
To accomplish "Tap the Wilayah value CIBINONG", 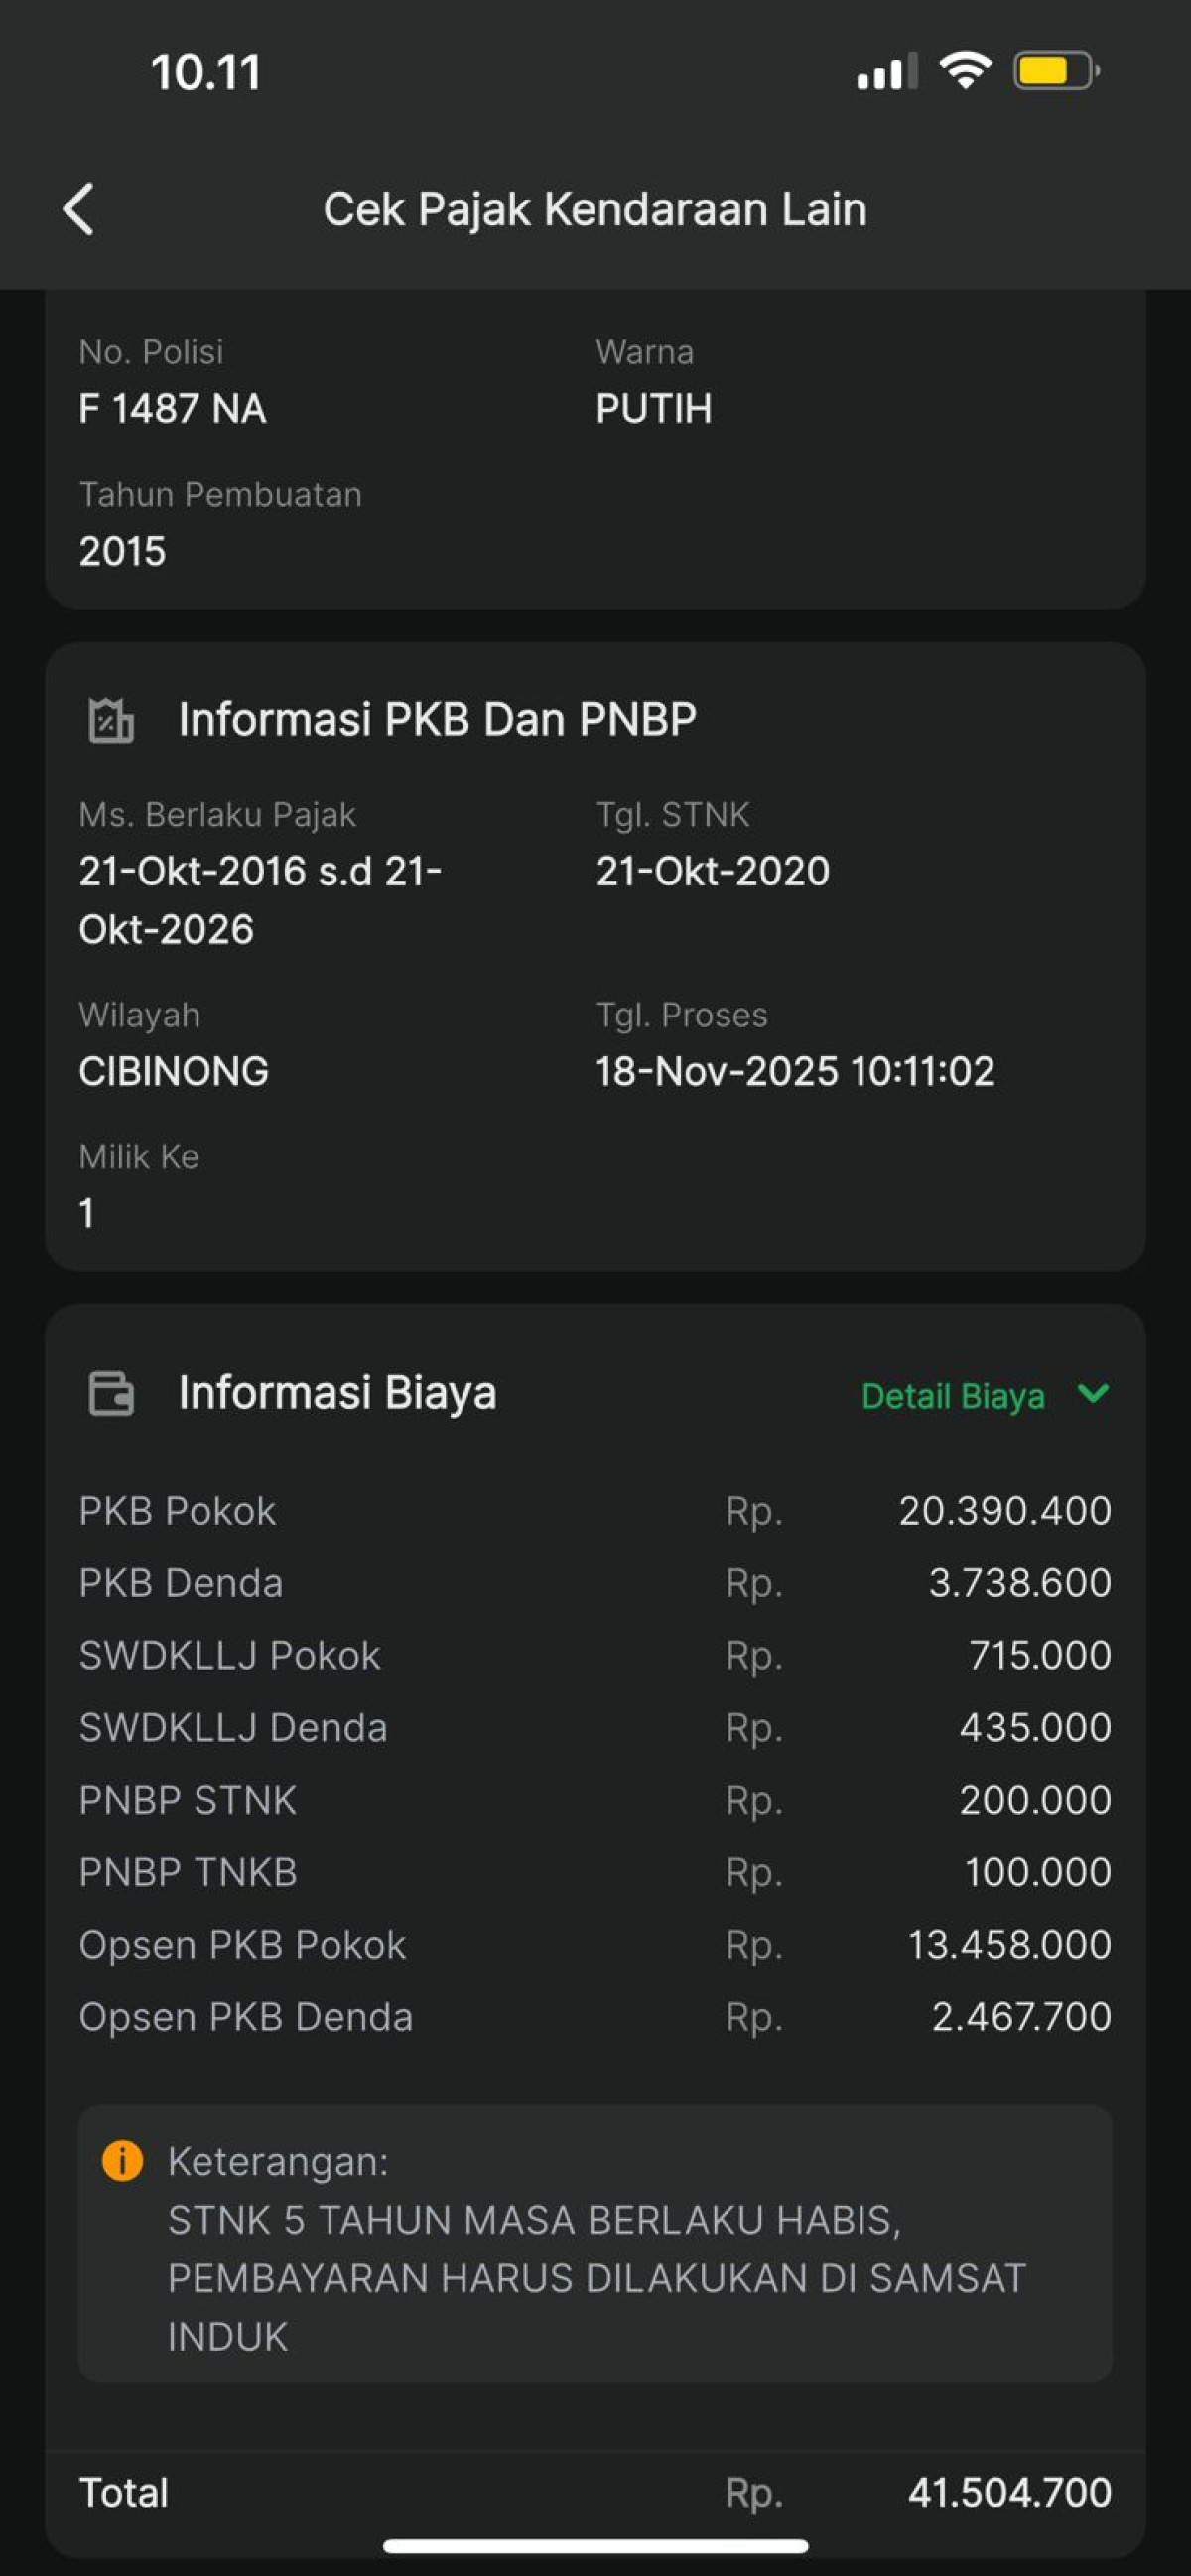I will [x=174, y=1071].
